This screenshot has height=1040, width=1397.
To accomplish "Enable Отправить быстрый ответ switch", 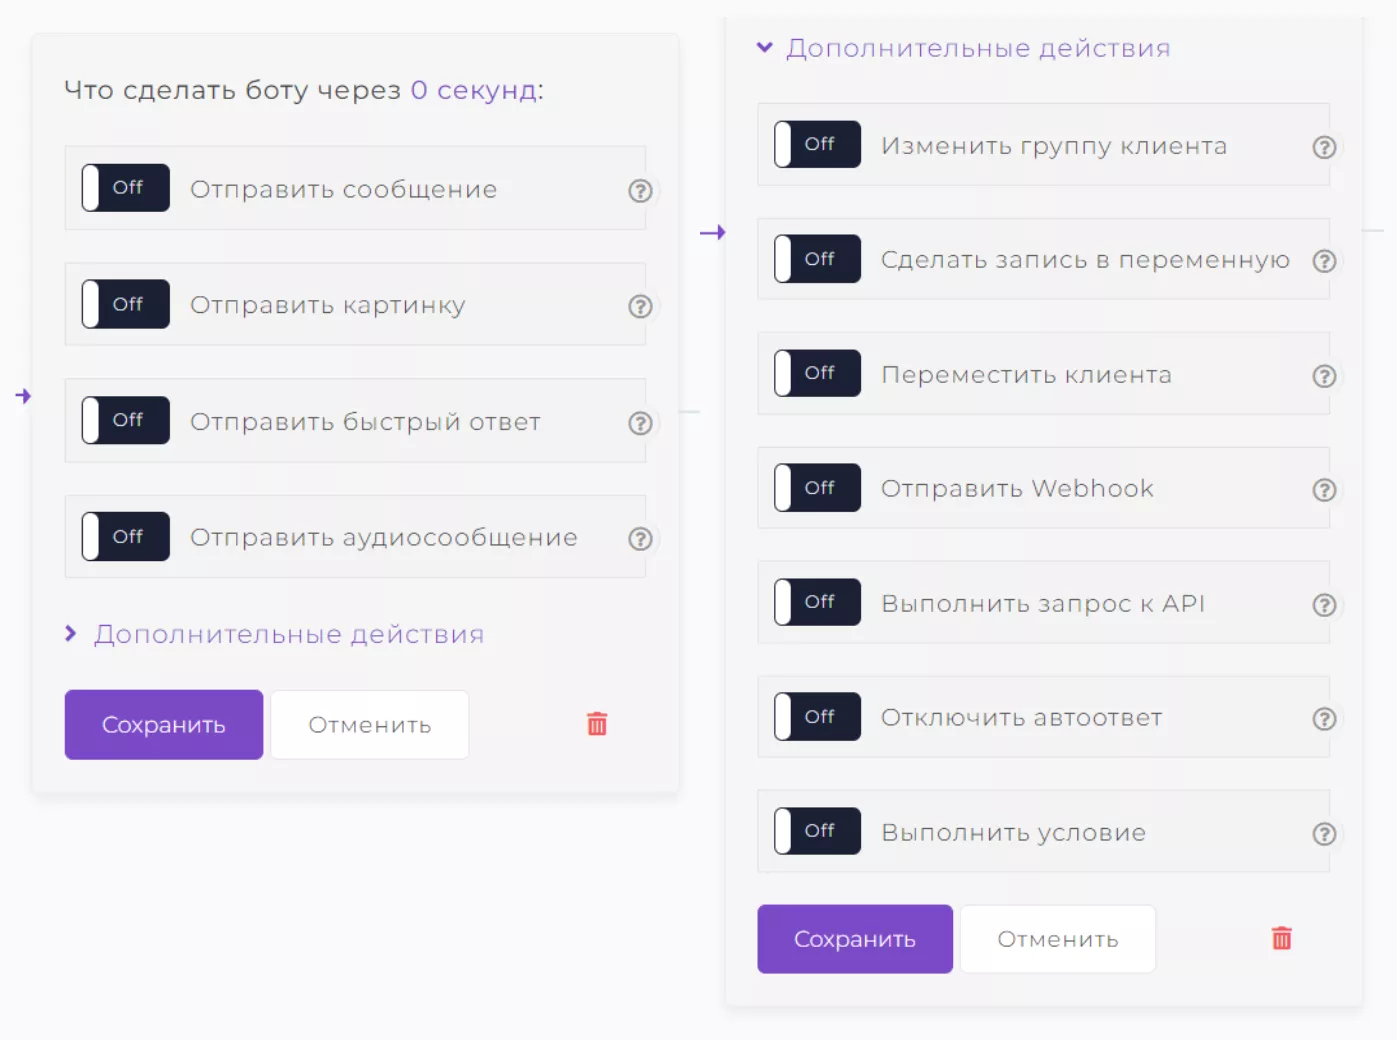I will (125, 420).
